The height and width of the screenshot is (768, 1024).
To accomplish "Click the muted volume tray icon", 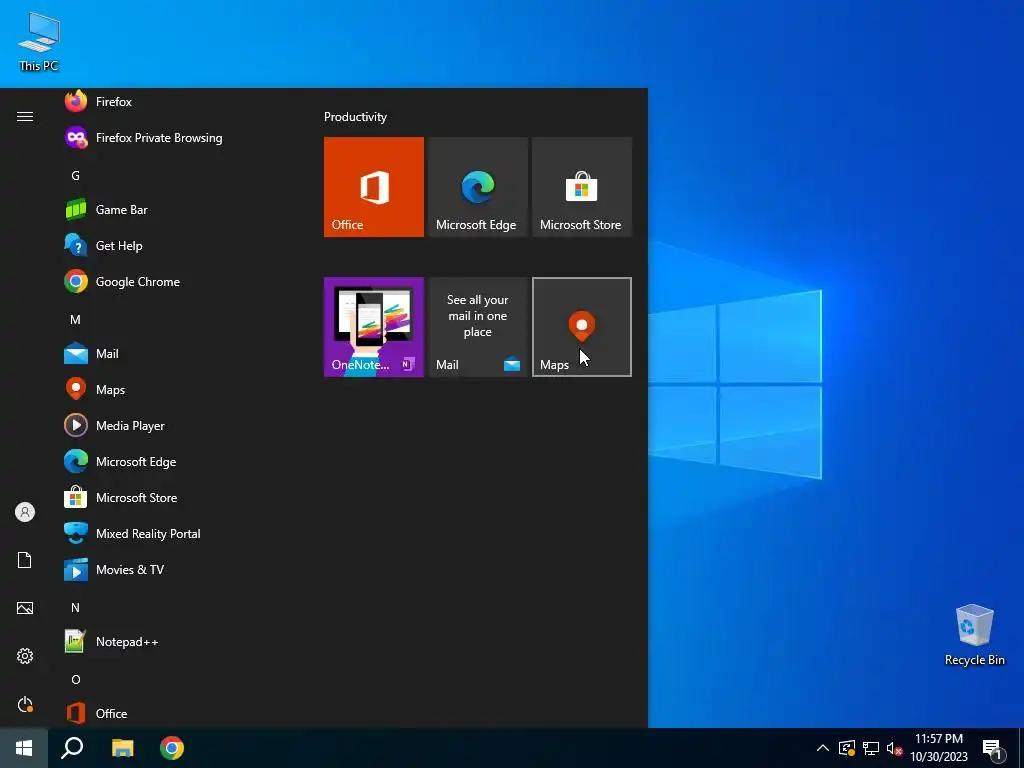I will click(x=895, y=748).
